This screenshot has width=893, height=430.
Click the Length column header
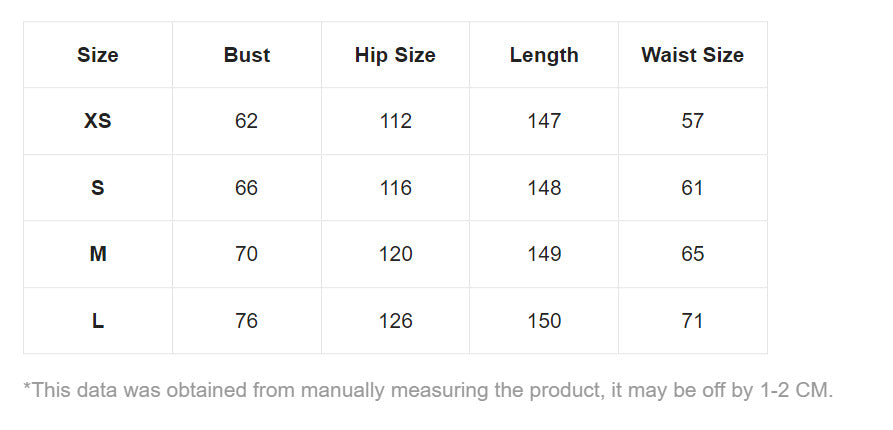(x=544, y=55)
